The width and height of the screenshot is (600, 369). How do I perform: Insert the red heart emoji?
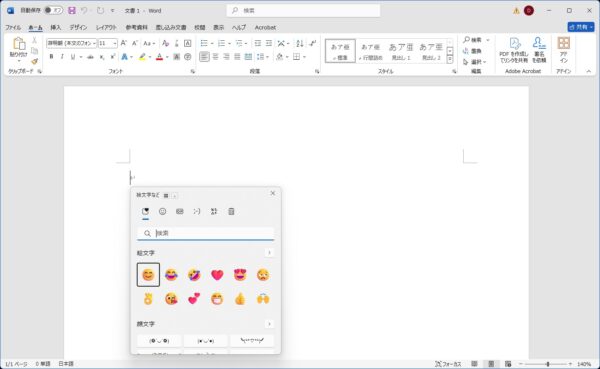click(217, 275)
